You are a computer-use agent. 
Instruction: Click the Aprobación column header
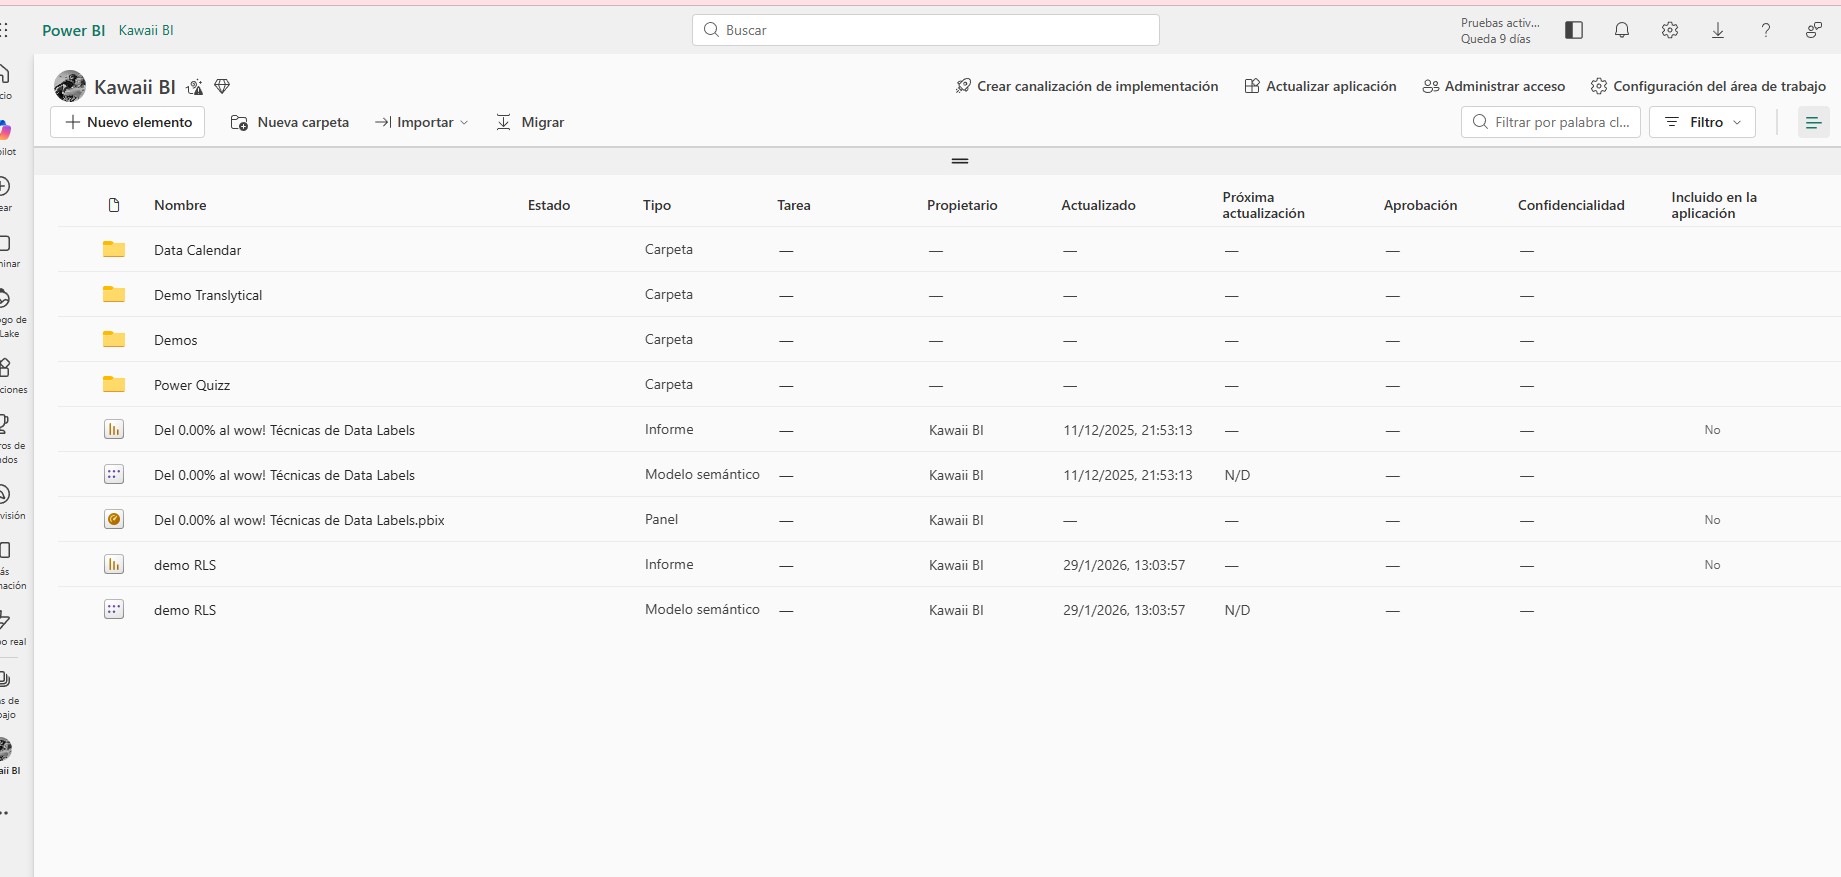(x=1420, y=205)
